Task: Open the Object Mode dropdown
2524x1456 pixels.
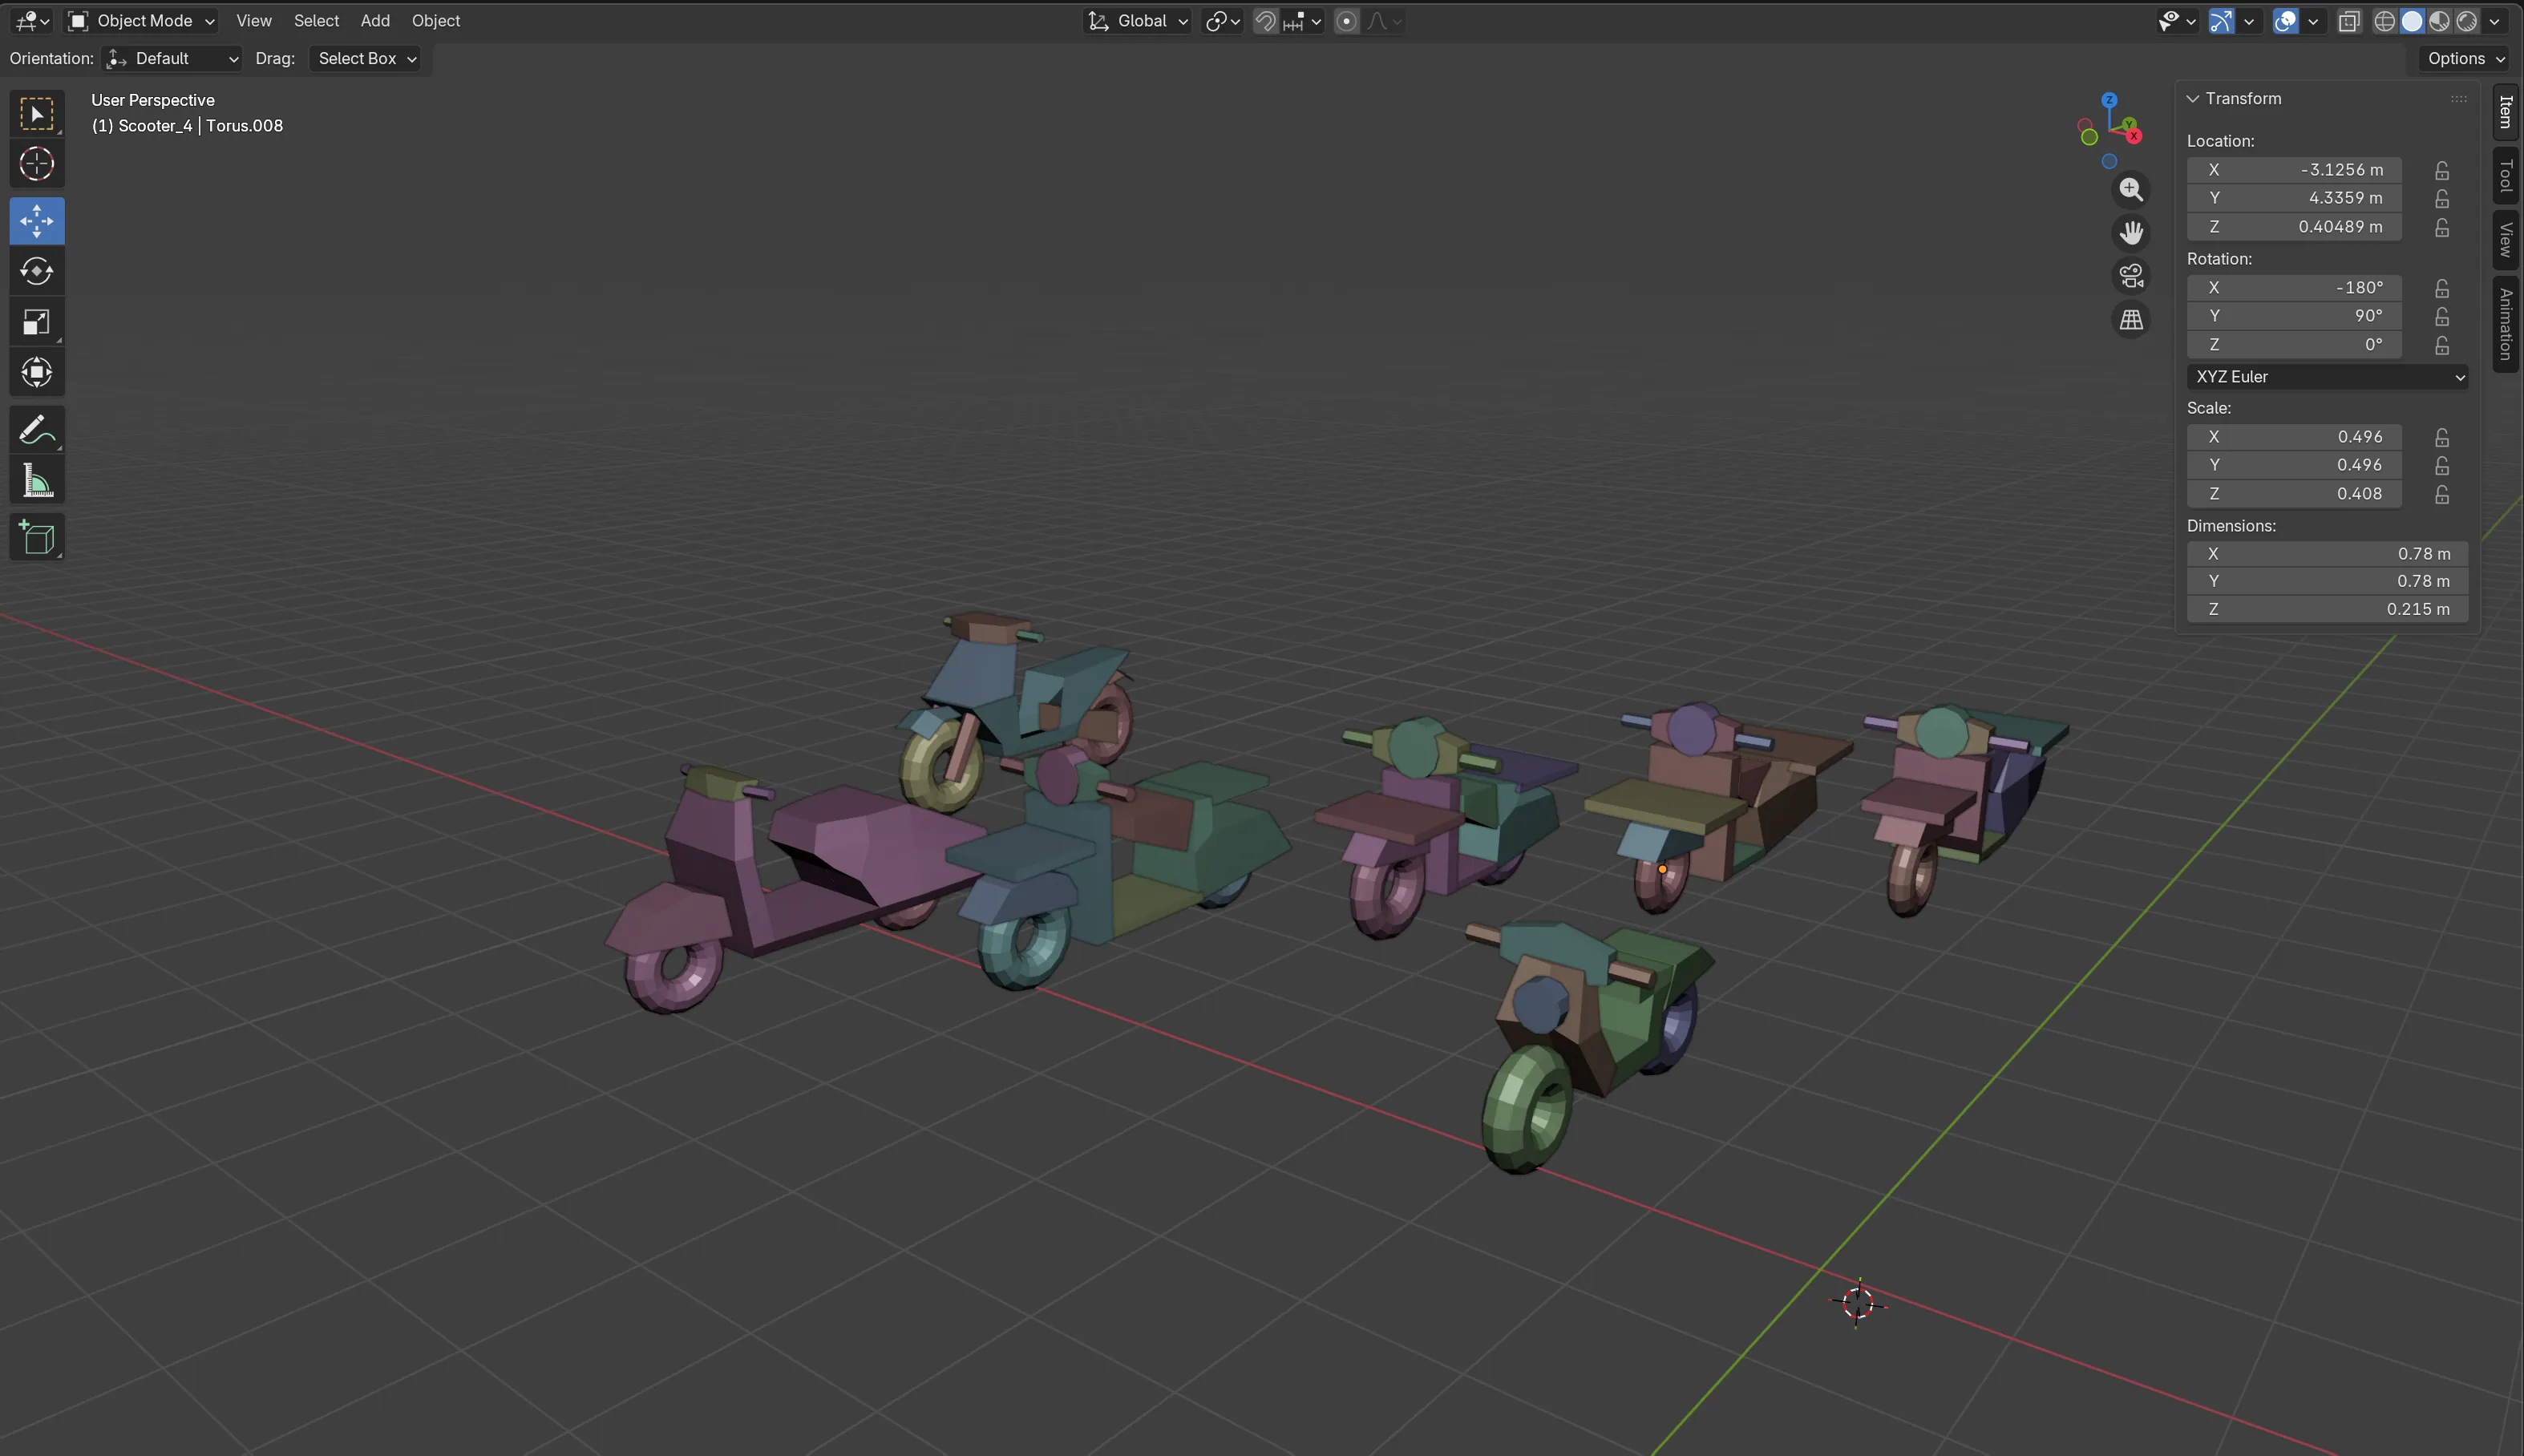Action: [x=141, y=21]
